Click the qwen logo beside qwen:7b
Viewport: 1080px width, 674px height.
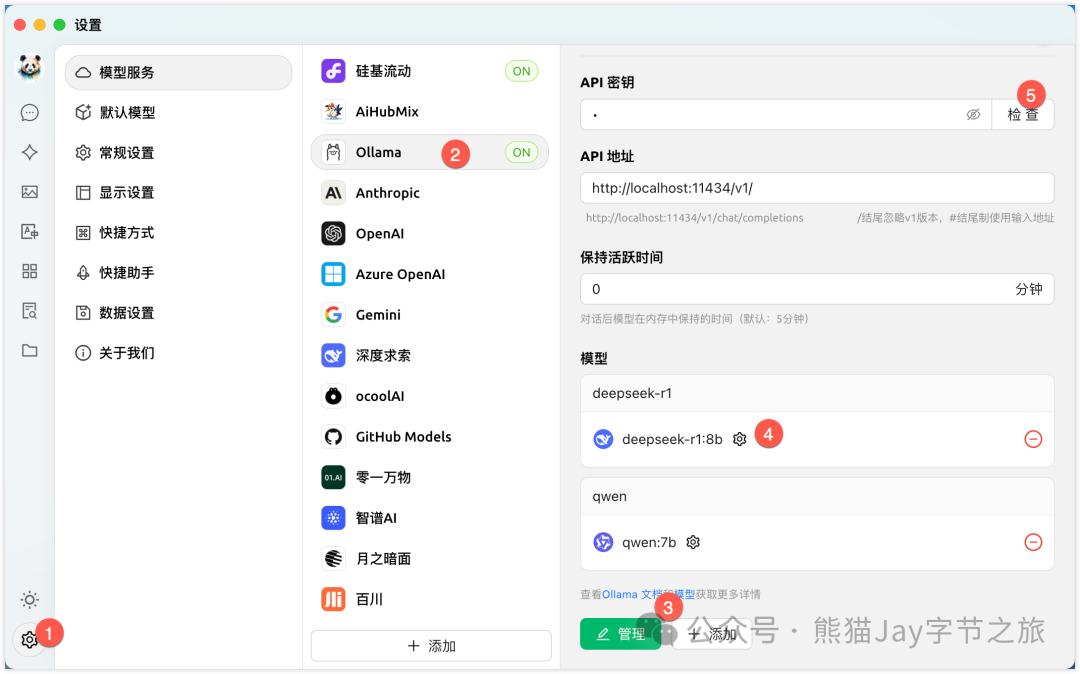(x=603, y=543)
